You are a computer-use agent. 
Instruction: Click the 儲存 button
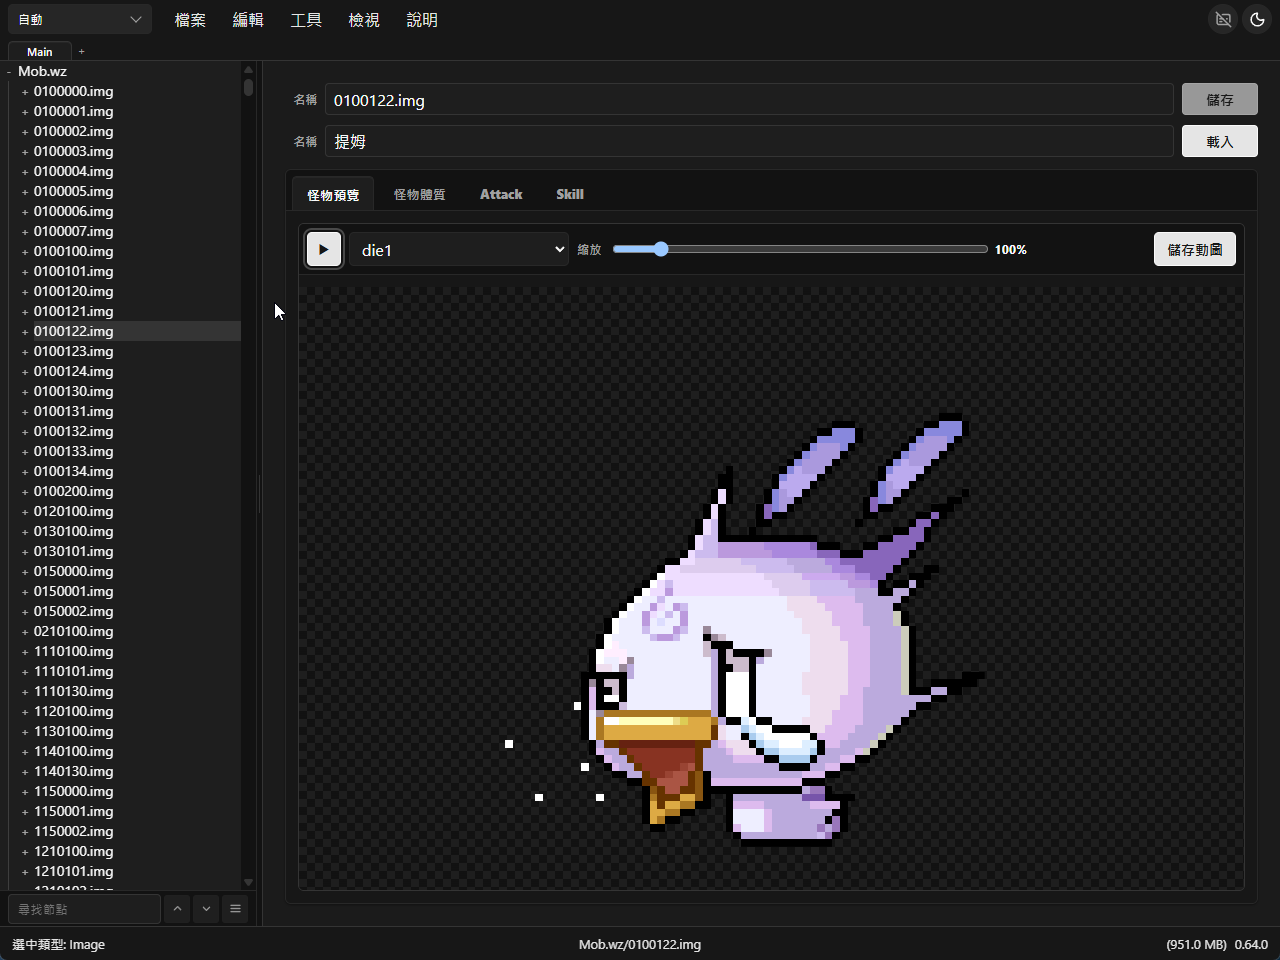[1220, 99]
